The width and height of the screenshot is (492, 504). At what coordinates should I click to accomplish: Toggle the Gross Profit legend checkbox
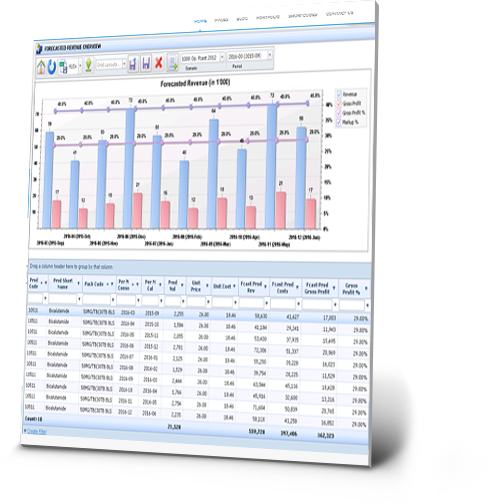339,103
